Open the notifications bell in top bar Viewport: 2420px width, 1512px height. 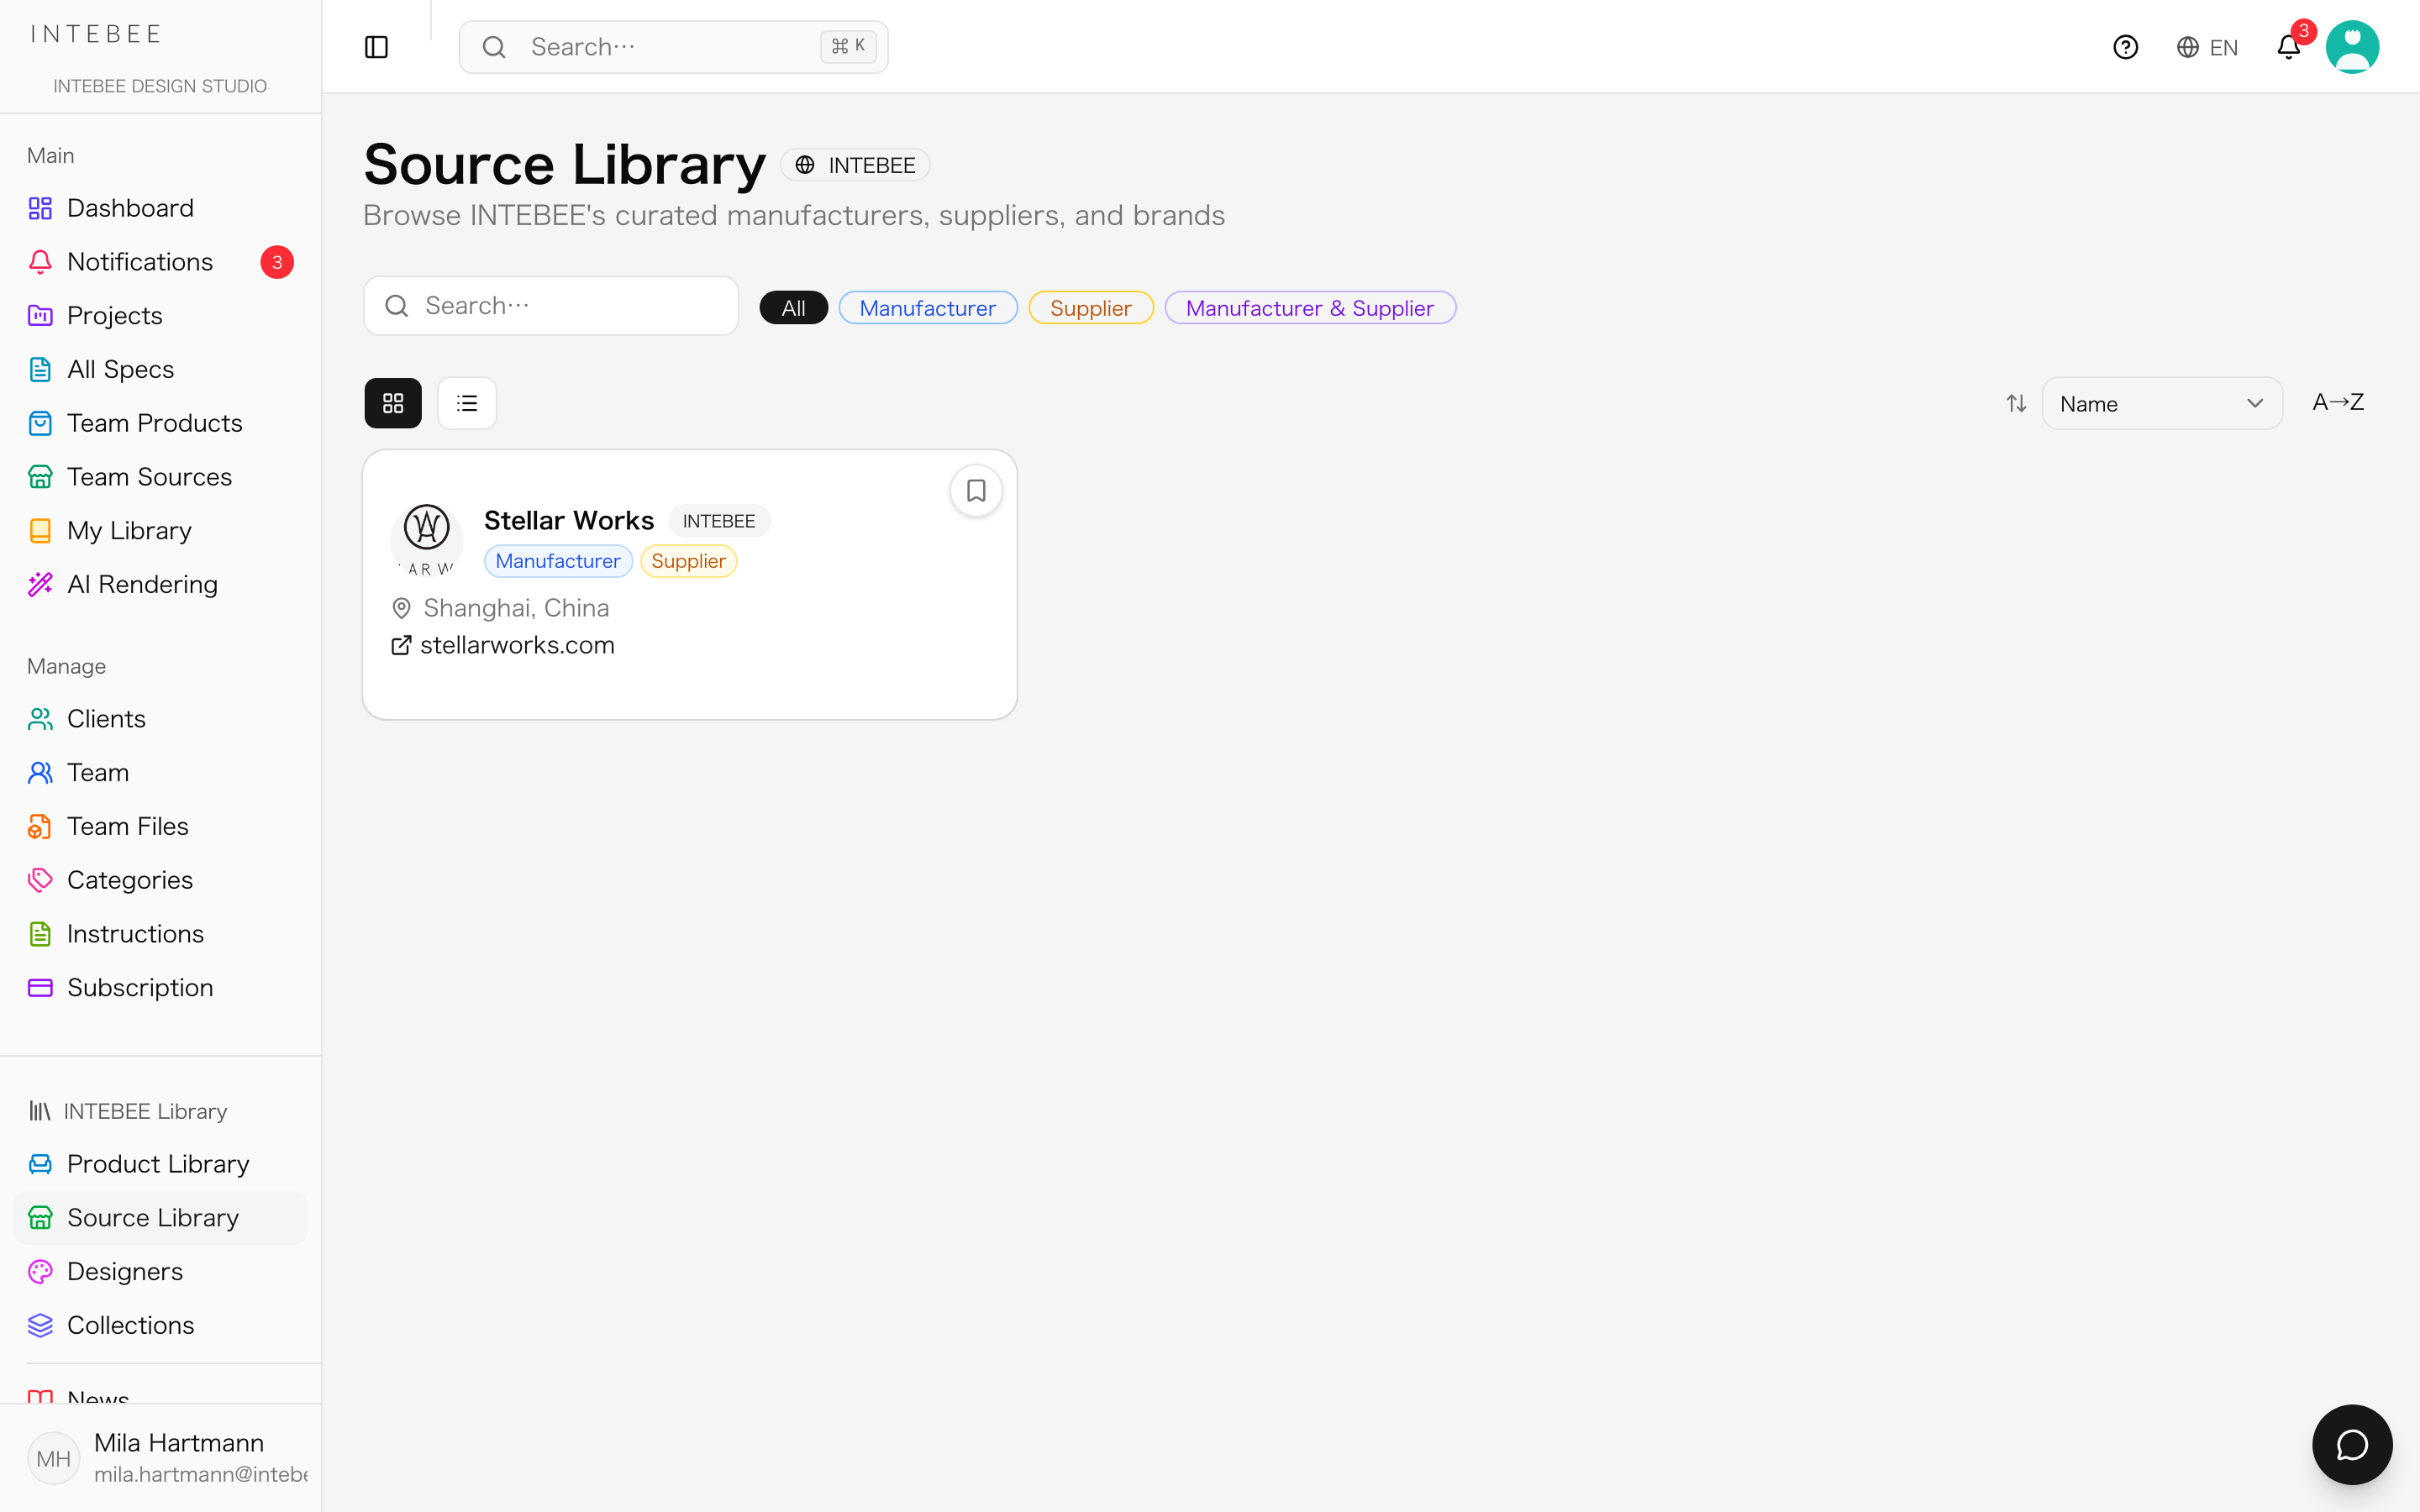(2288, 47)
